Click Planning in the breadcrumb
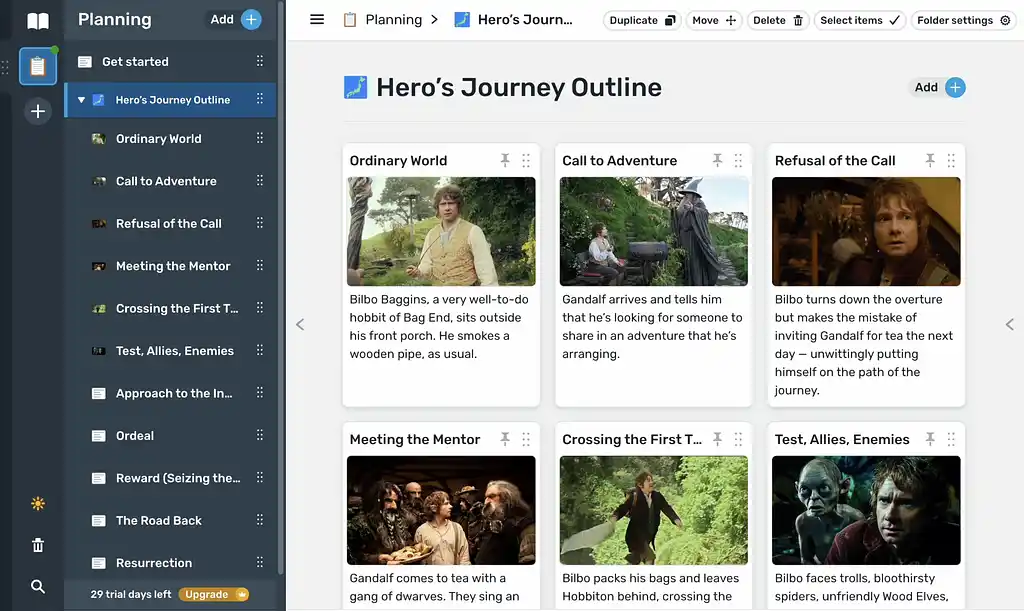 click(393, 20)
